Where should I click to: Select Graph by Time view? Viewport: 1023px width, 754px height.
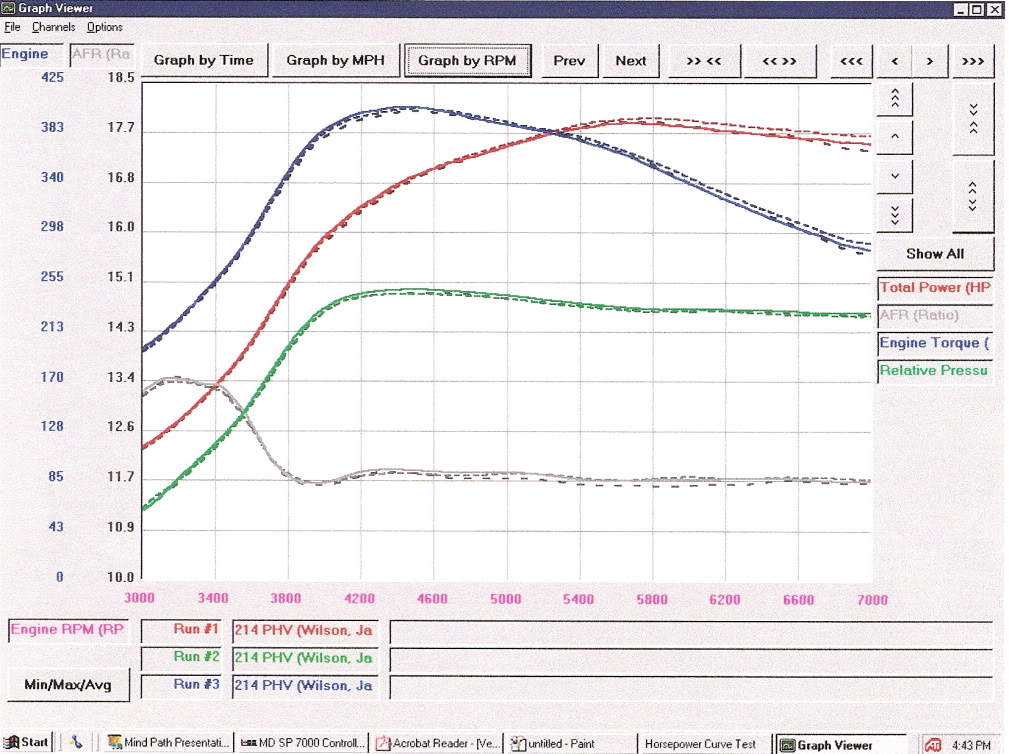204,61
